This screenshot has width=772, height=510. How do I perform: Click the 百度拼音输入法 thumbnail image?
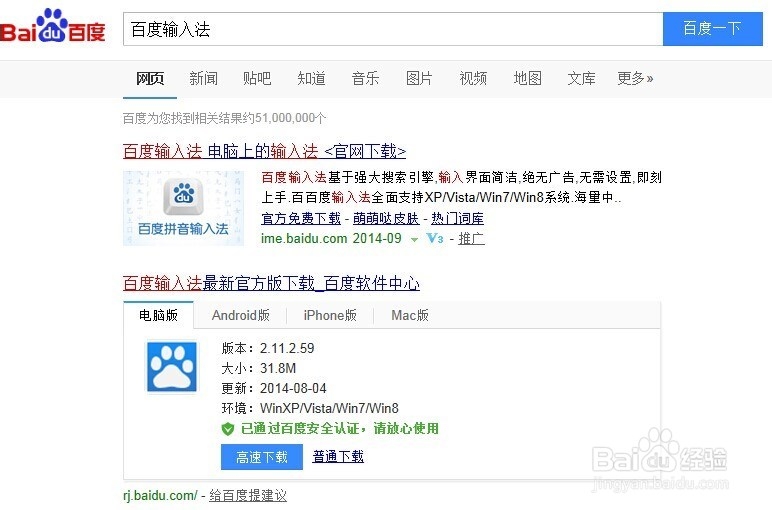[183, 208]
